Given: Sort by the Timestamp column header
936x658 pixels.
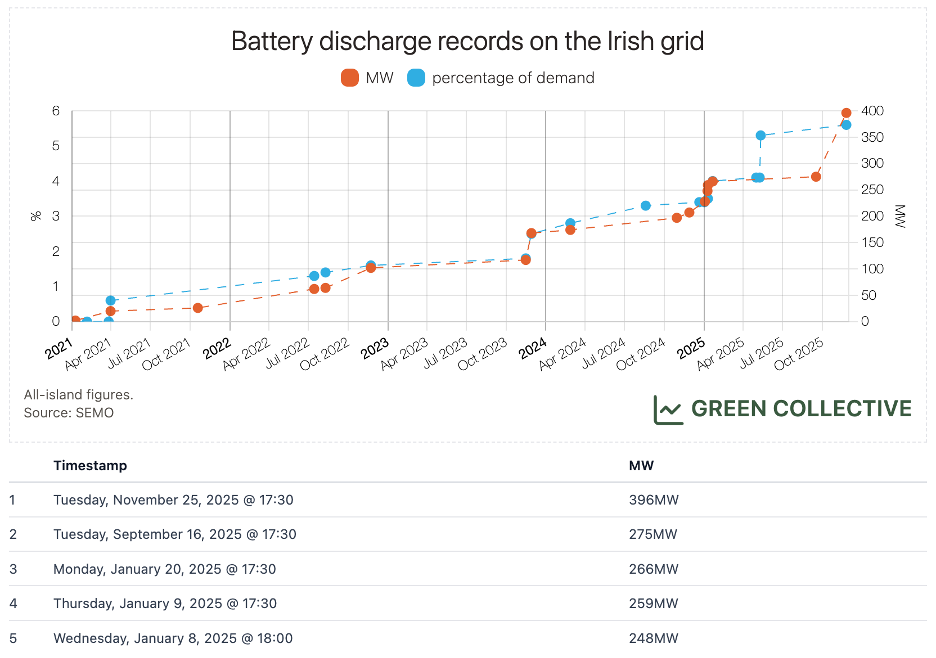Looking at the screenshot, I should click(x=90, y=466).
